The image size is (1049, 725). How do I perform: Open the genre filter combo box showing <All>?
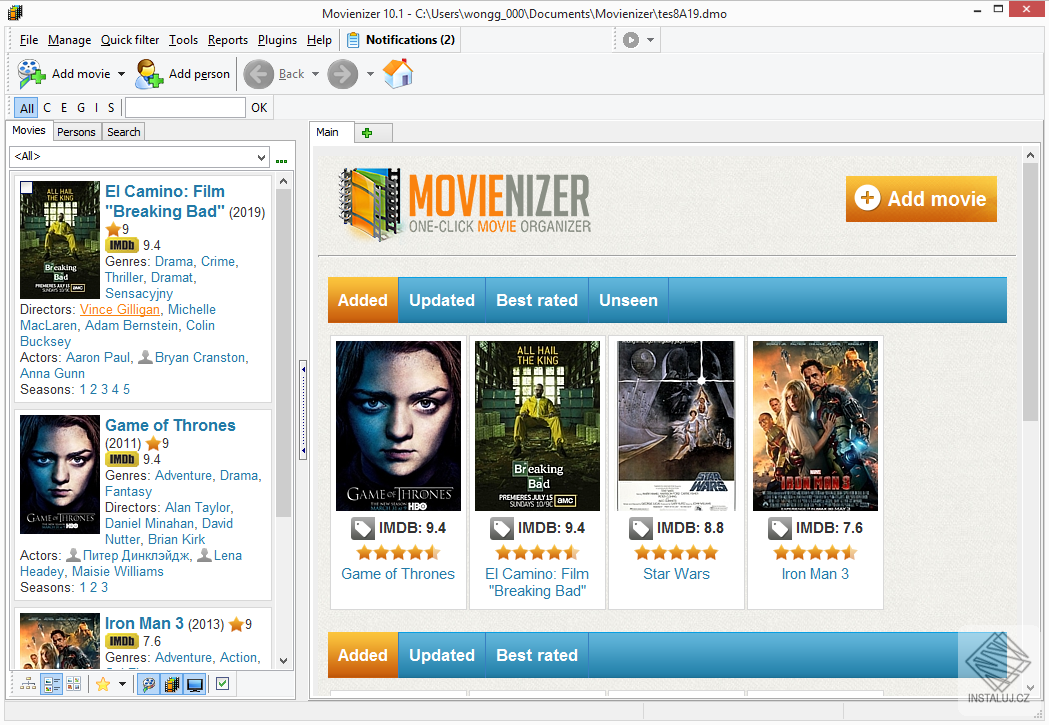tap(140, 157)
